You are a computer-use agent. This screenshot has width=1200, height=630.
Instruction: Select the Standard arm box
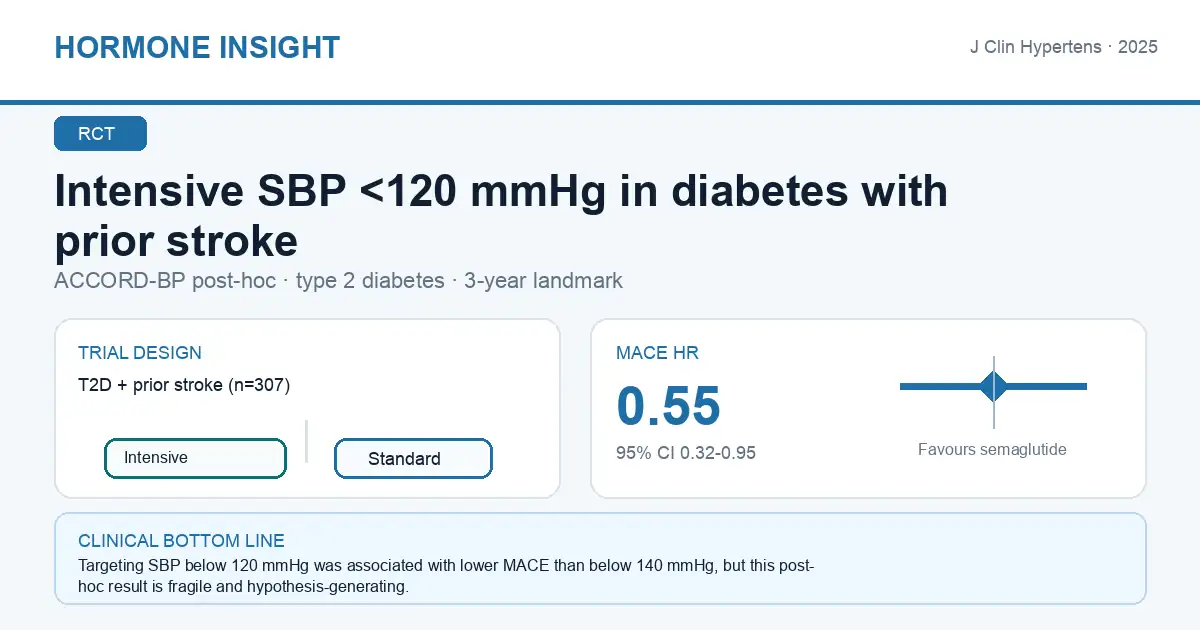point(413,459)
